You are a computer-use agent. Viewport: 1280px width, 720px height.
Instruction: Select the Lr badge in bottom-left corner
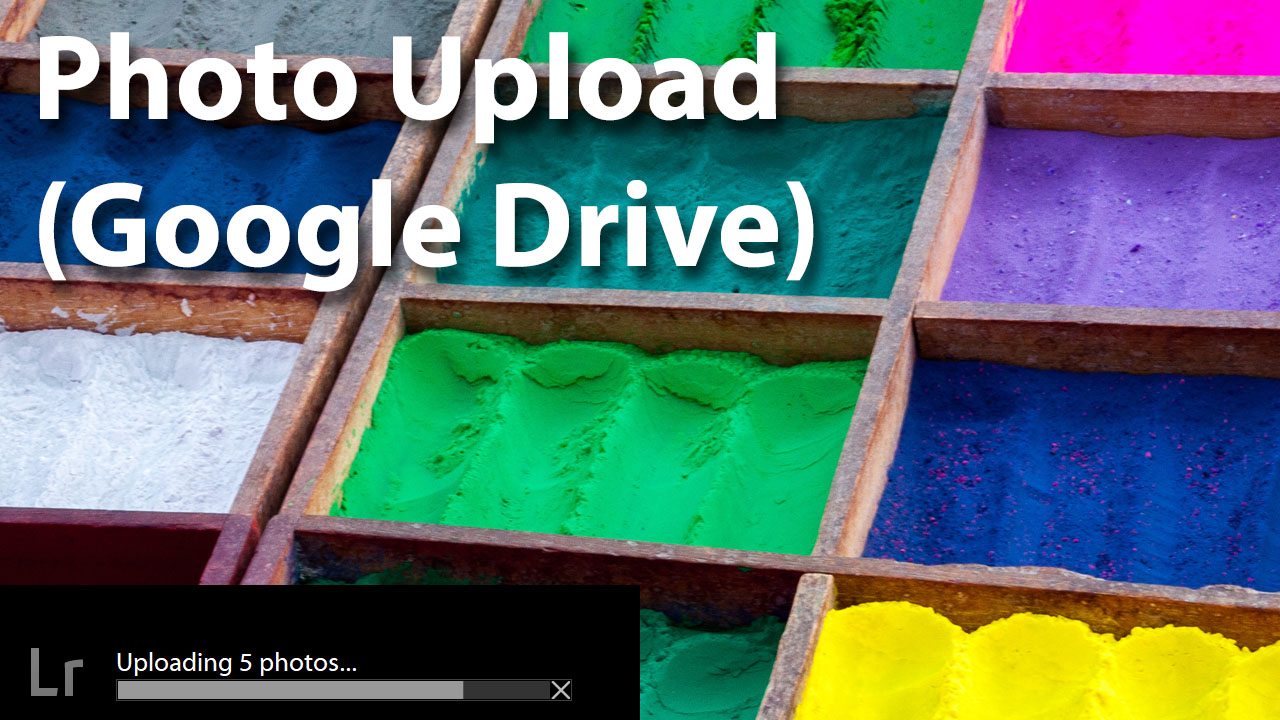tap(55, 675)
